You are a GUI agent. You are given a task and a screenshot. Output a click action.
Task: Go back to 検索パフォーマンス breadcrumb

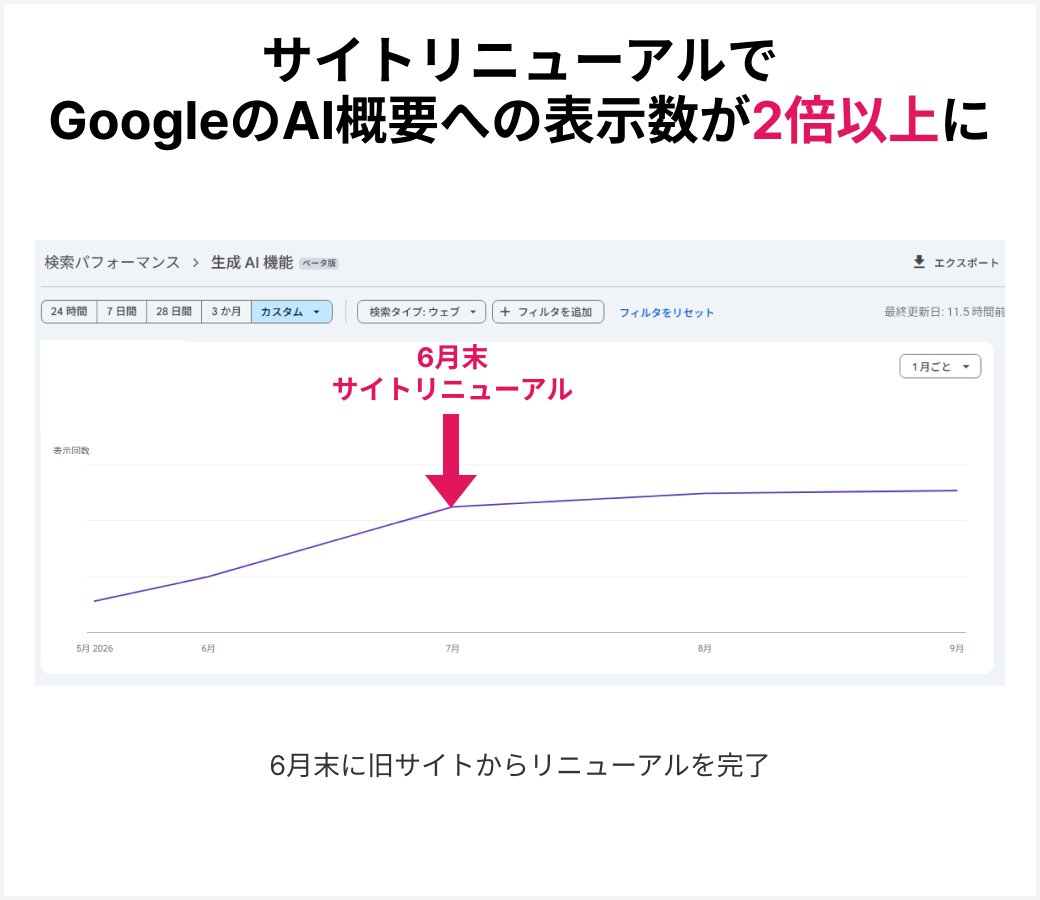point(112,263)
